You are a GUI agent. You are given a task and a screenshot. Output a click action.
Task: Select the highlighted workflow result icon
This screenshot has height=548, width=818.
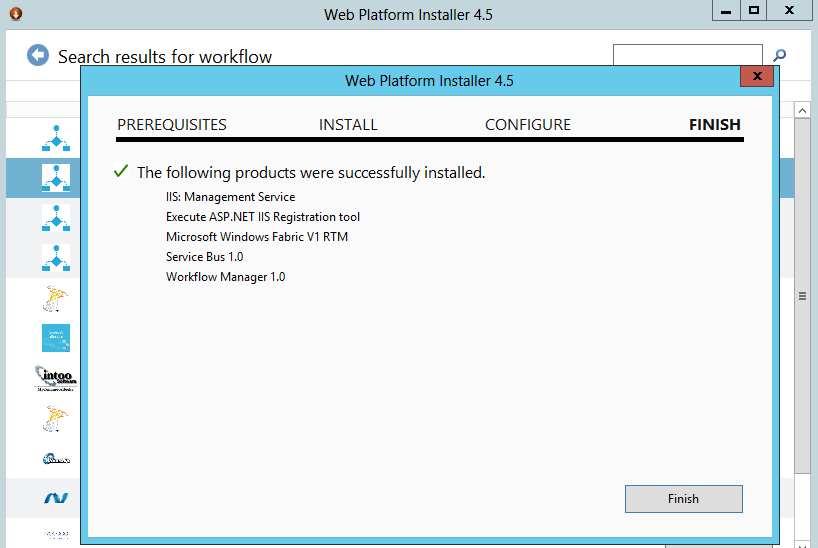(56, 178)
